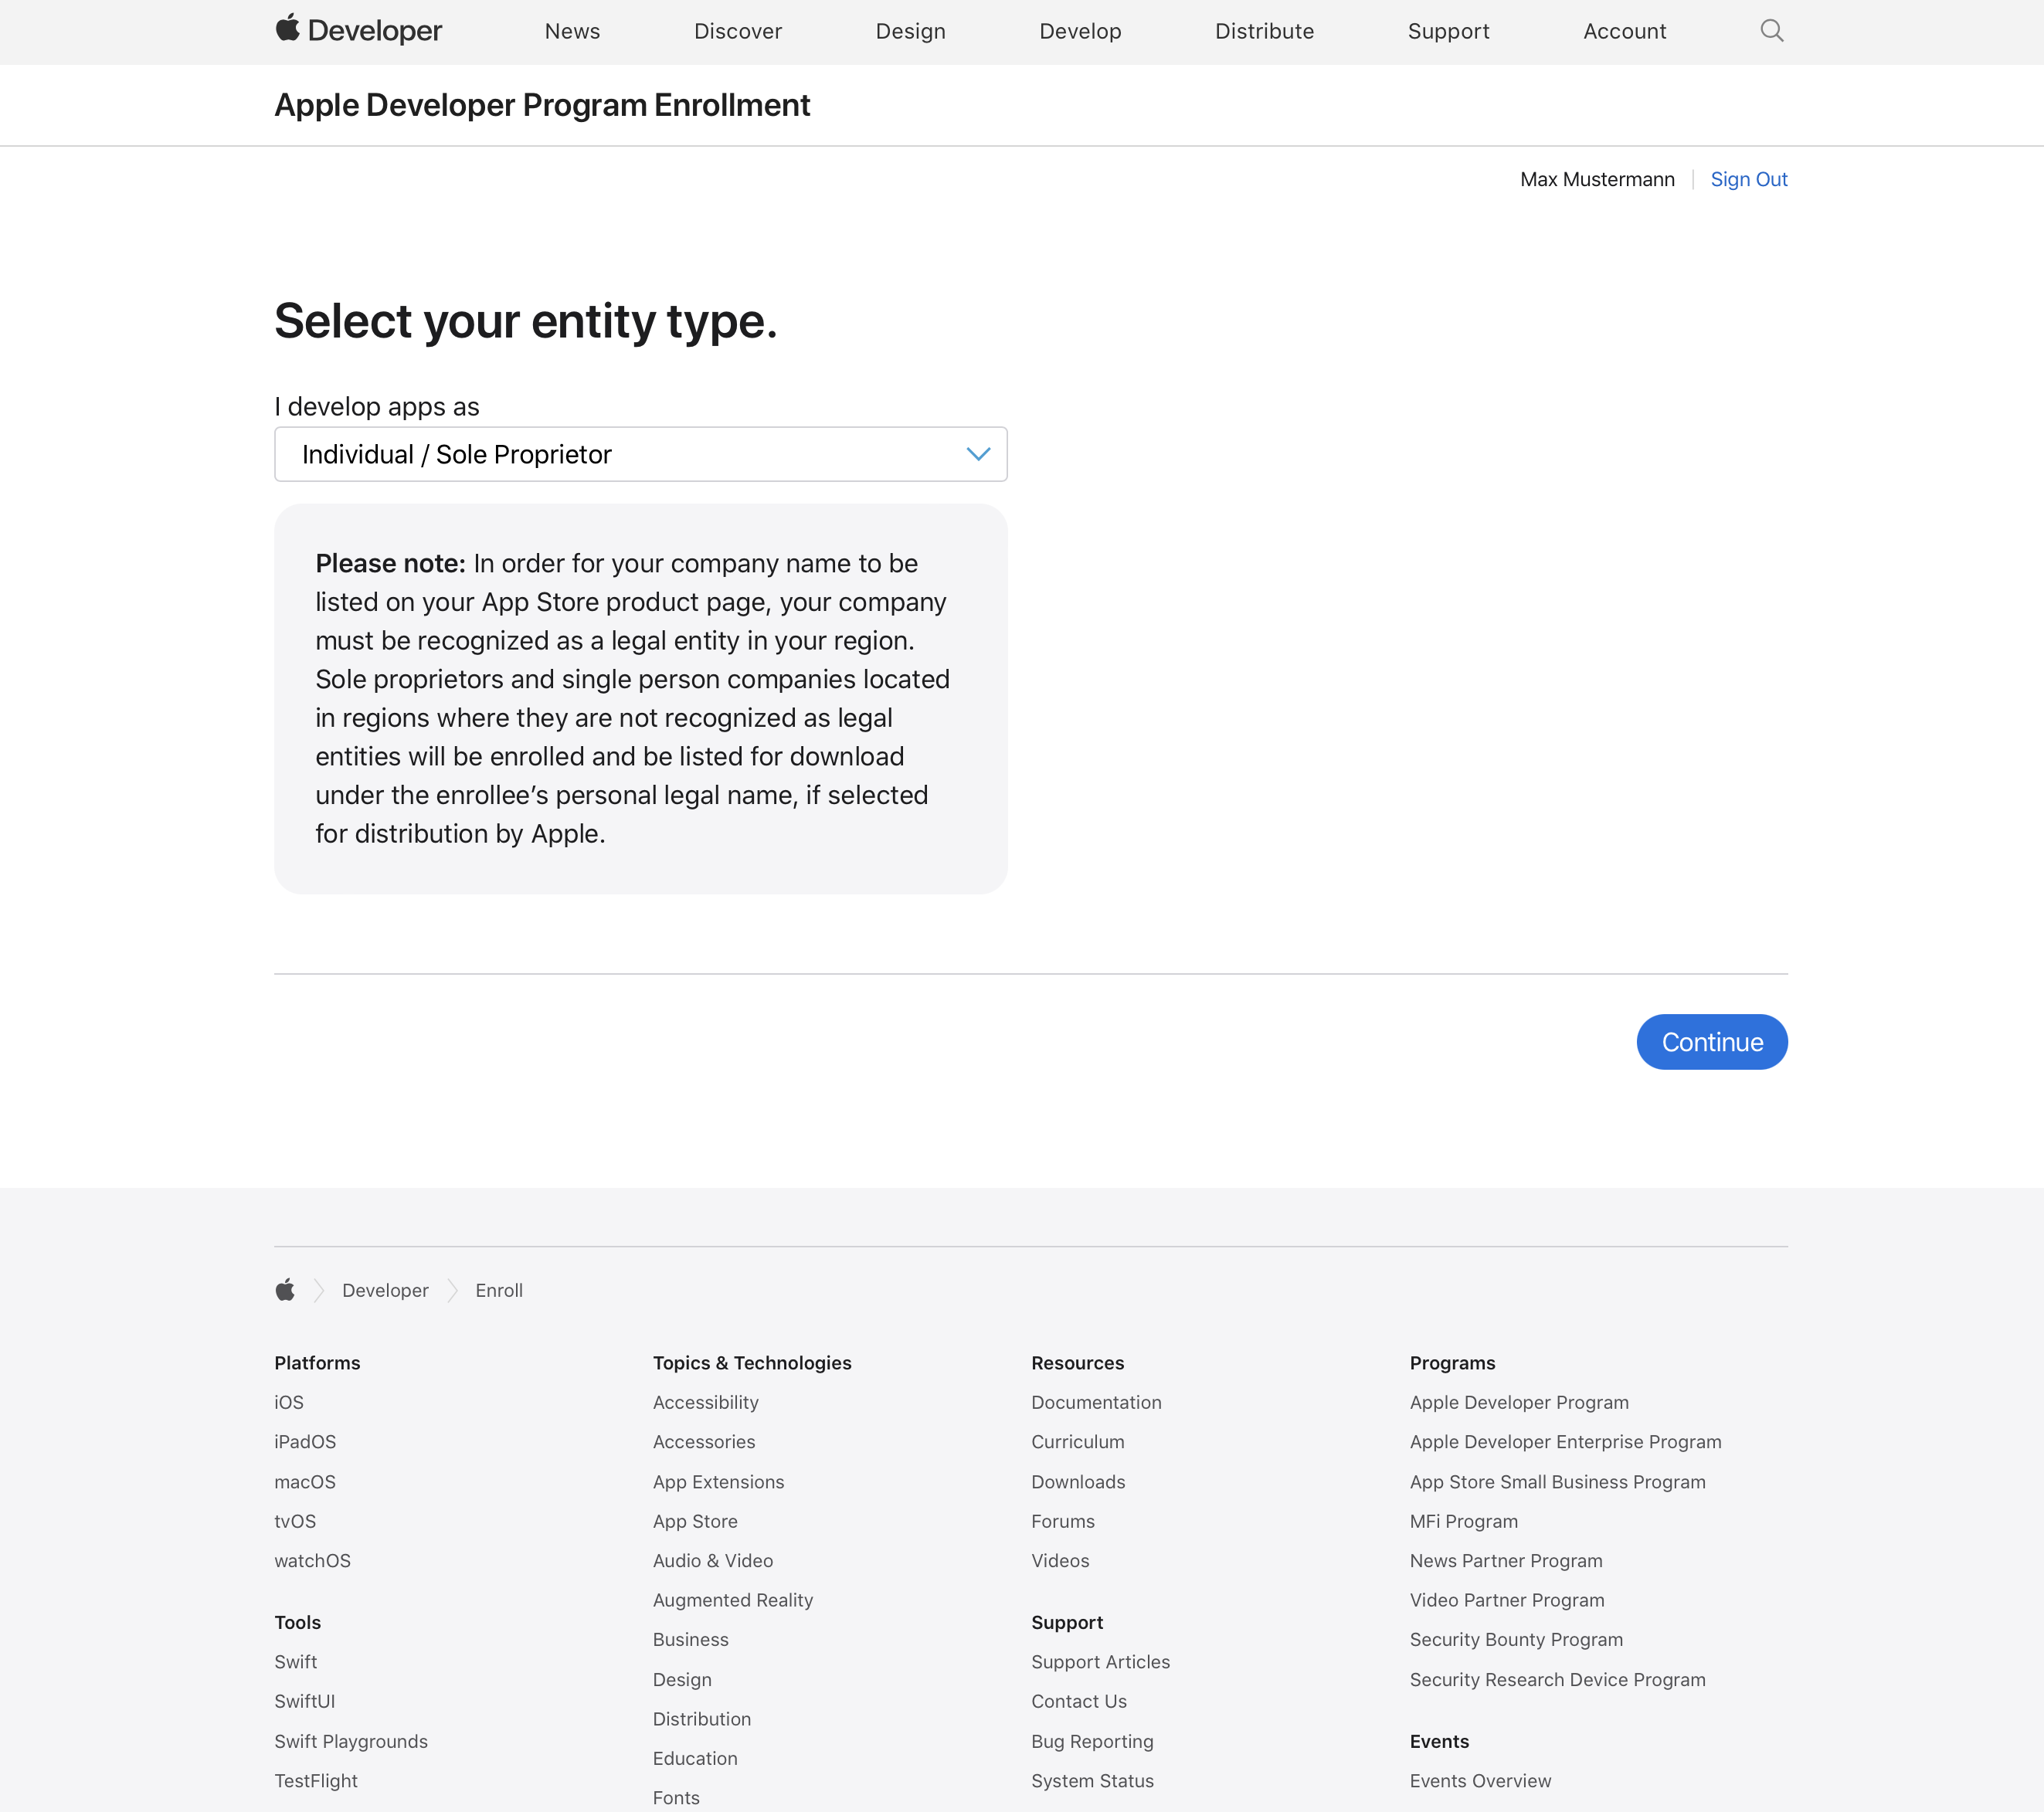
Task: Open Security Research Device Program link
Action: coord(1557,1679)
